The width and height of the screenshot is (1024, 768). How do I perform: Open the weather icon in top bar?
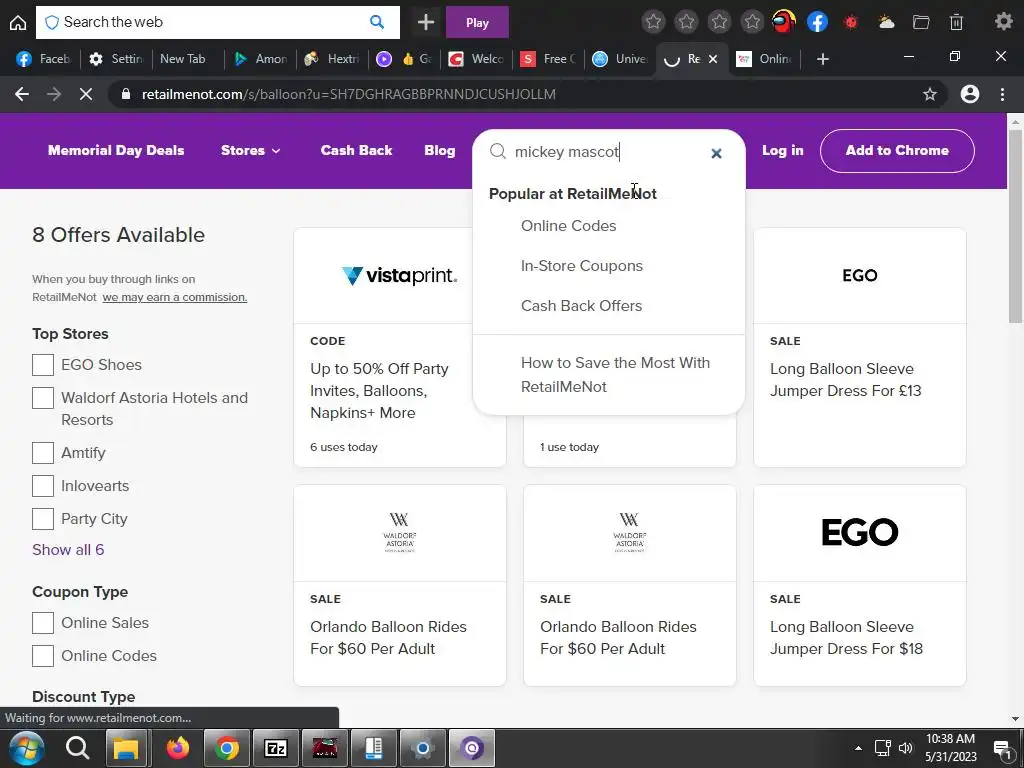coord(886,22)
